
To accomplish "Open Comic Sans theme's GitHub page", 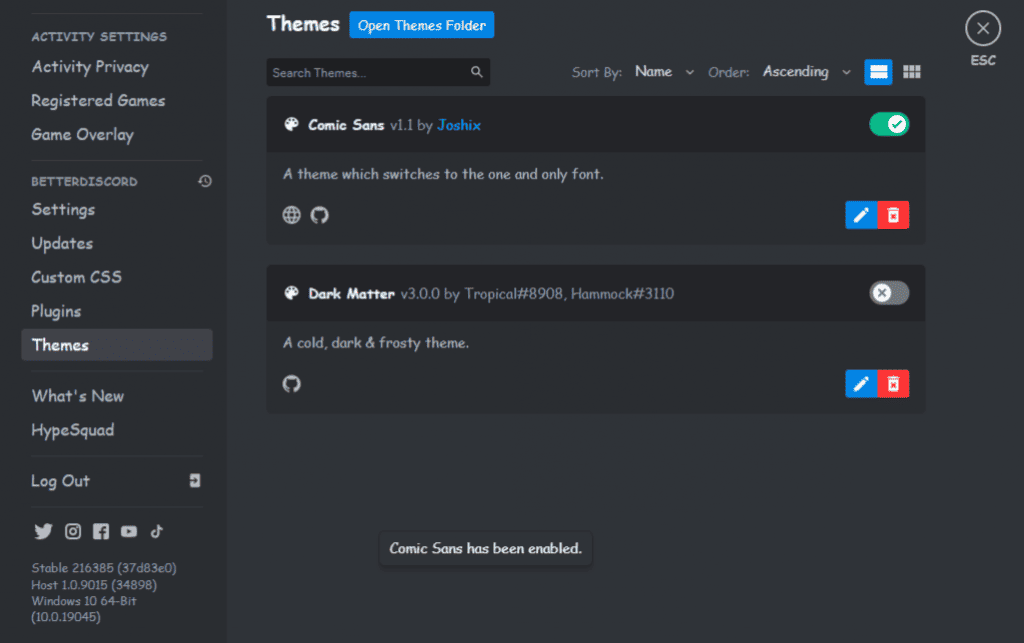I will click(319, 214).
